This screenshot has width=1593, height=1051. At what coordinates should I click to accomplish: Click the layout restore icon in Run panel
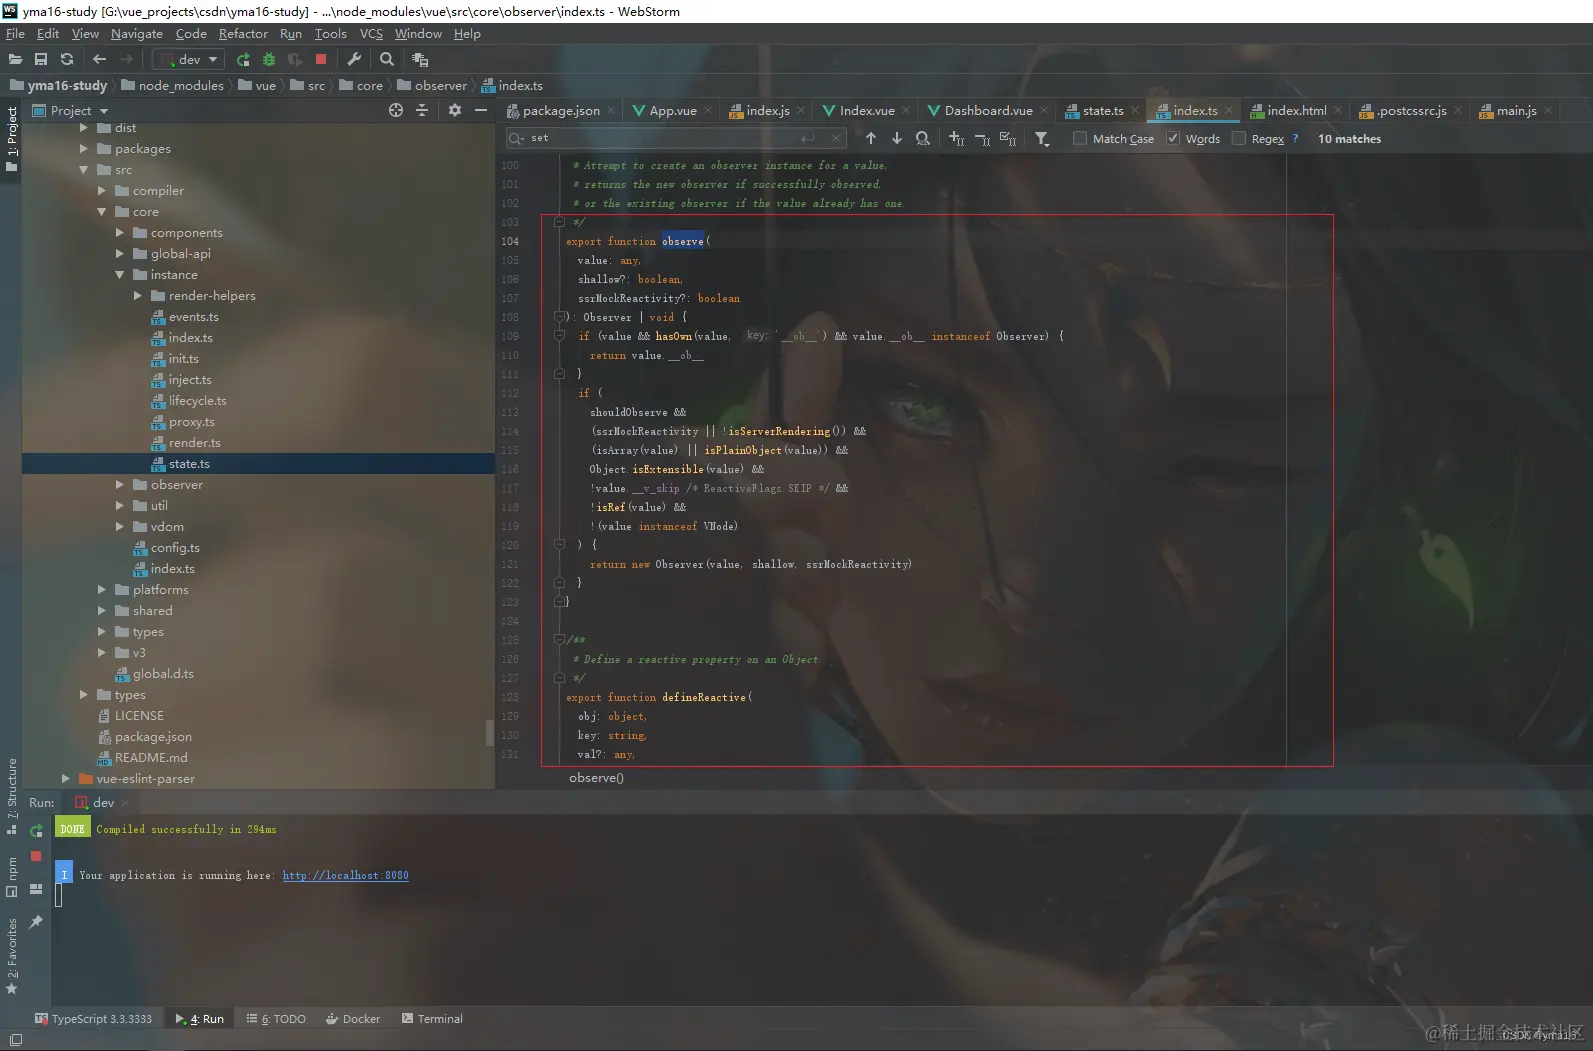36,889
